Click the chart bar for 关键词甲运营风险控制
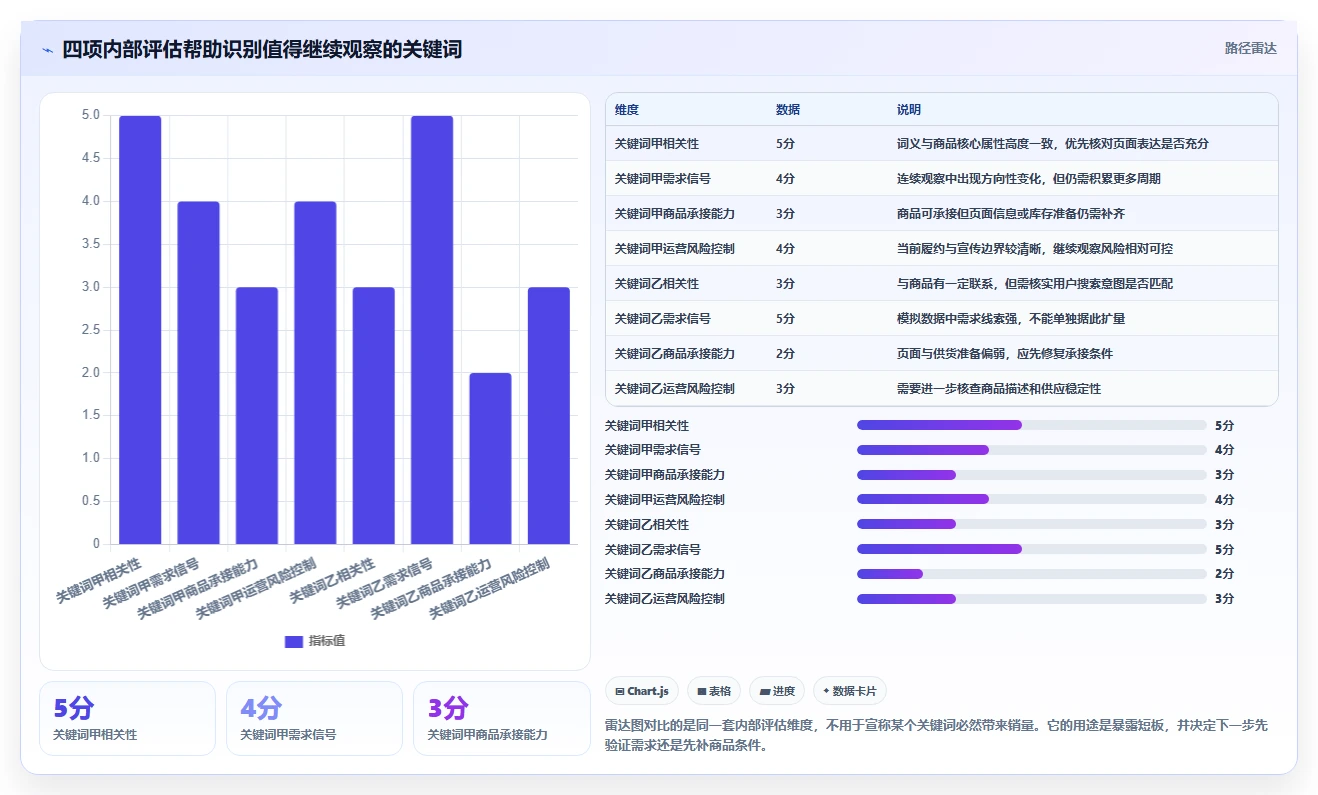This screenshot has width=1318, height=795. (315, 373)
